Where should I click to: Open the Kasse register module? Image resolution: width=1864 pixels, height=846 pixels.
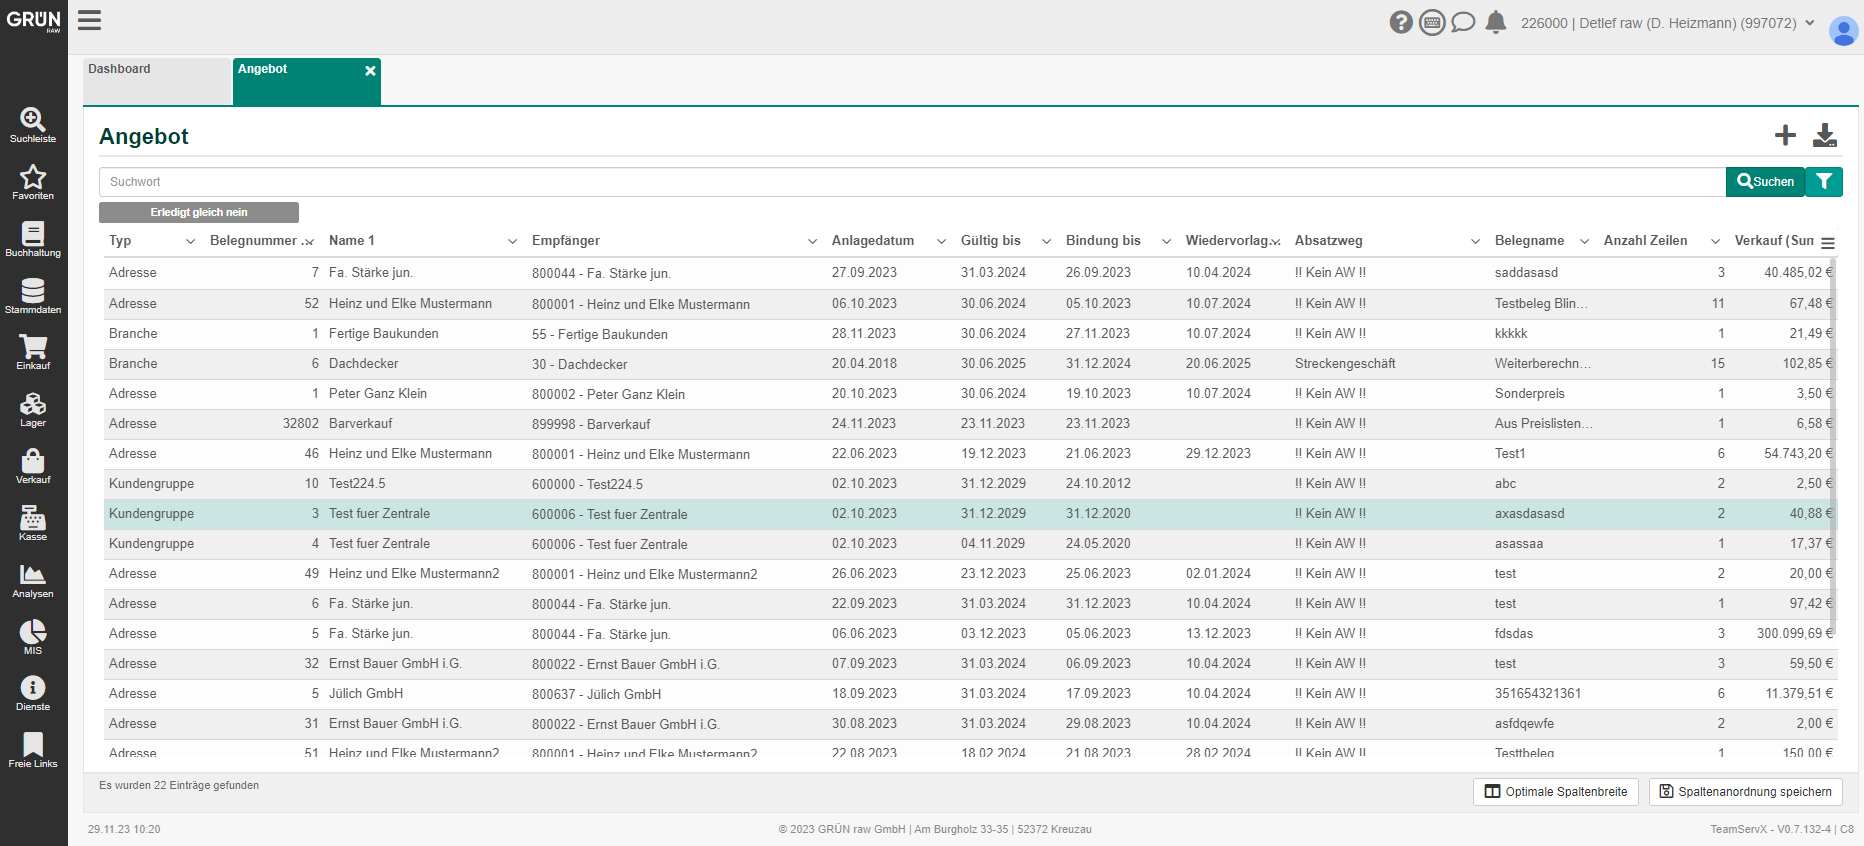pos(33,523)
